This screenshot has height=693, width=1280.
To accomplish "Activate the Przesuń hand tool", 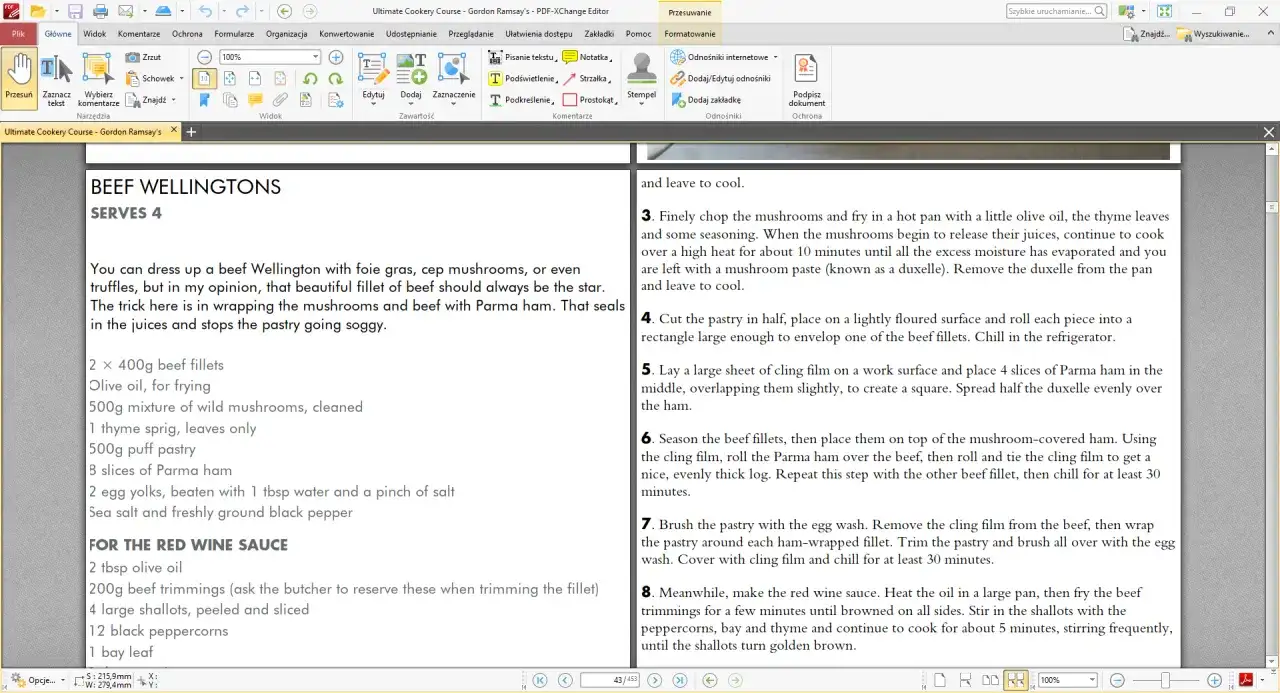I will tap(19, 78).
